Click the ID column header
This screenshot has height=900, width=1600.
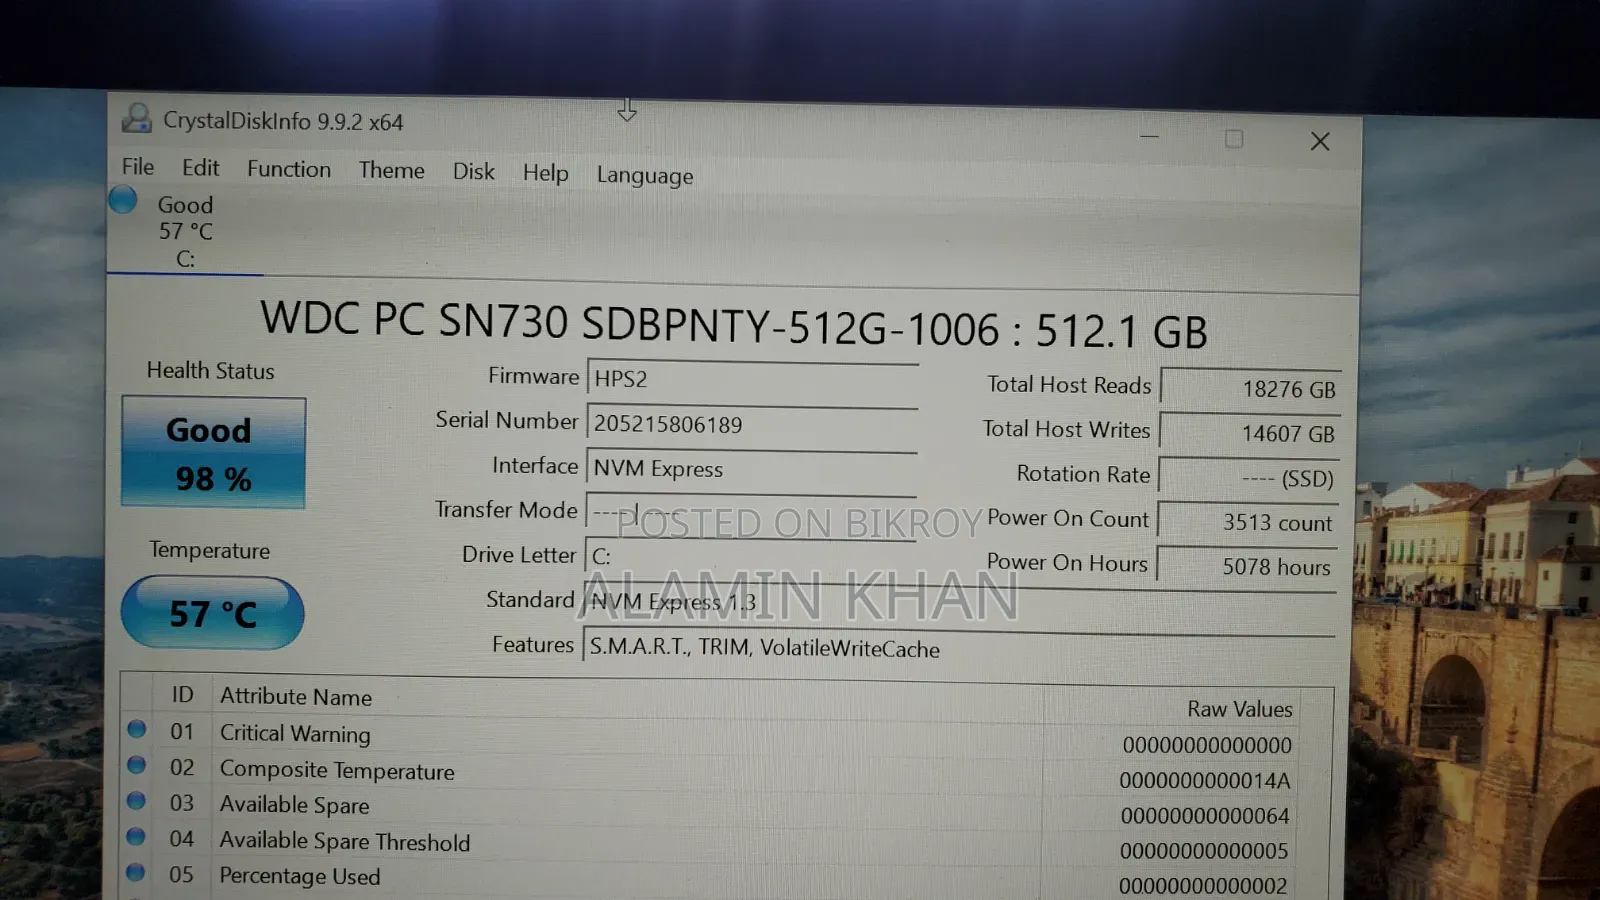(182, 694)
